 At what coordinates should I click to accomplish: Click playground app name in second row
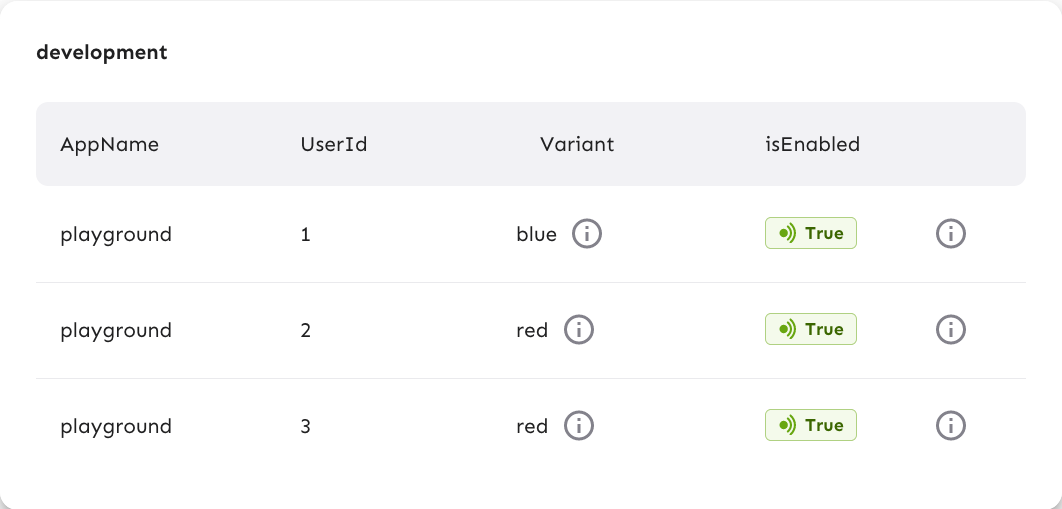click(116, 331)
